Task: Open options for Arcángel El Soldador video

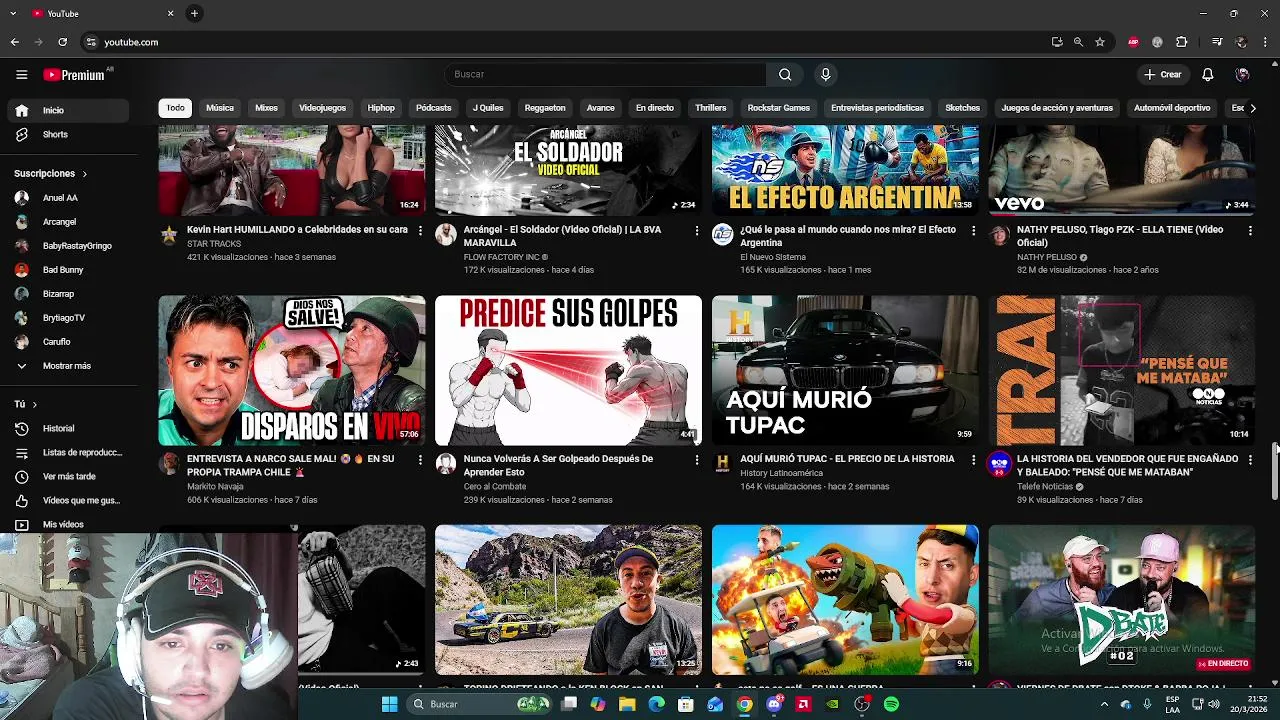Action: click(697, 230)
